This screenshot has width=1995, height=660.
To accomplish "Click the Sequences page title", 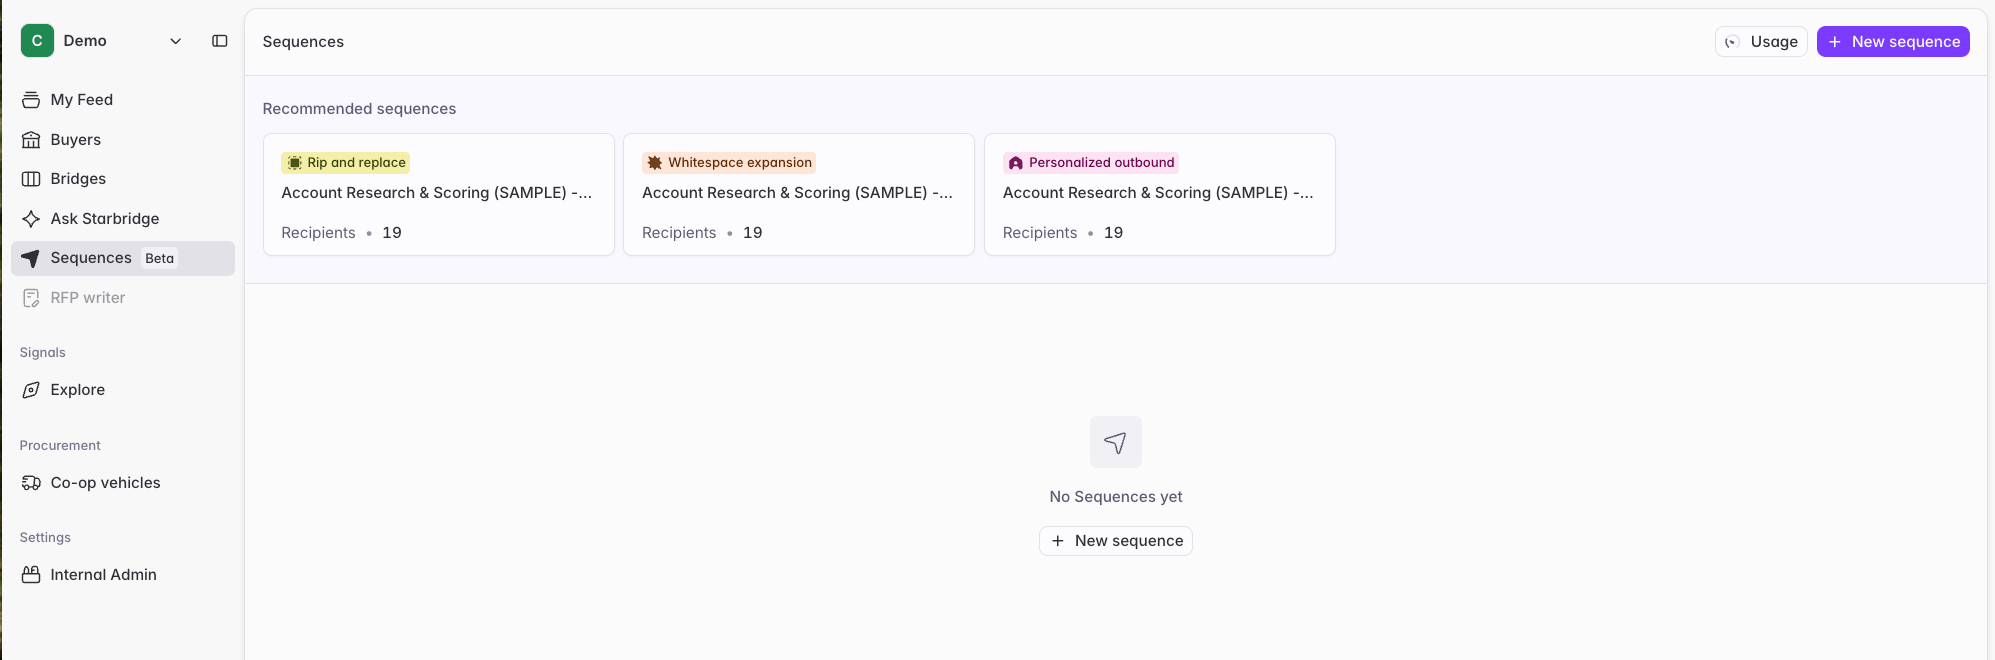I will tap(303, 42).
